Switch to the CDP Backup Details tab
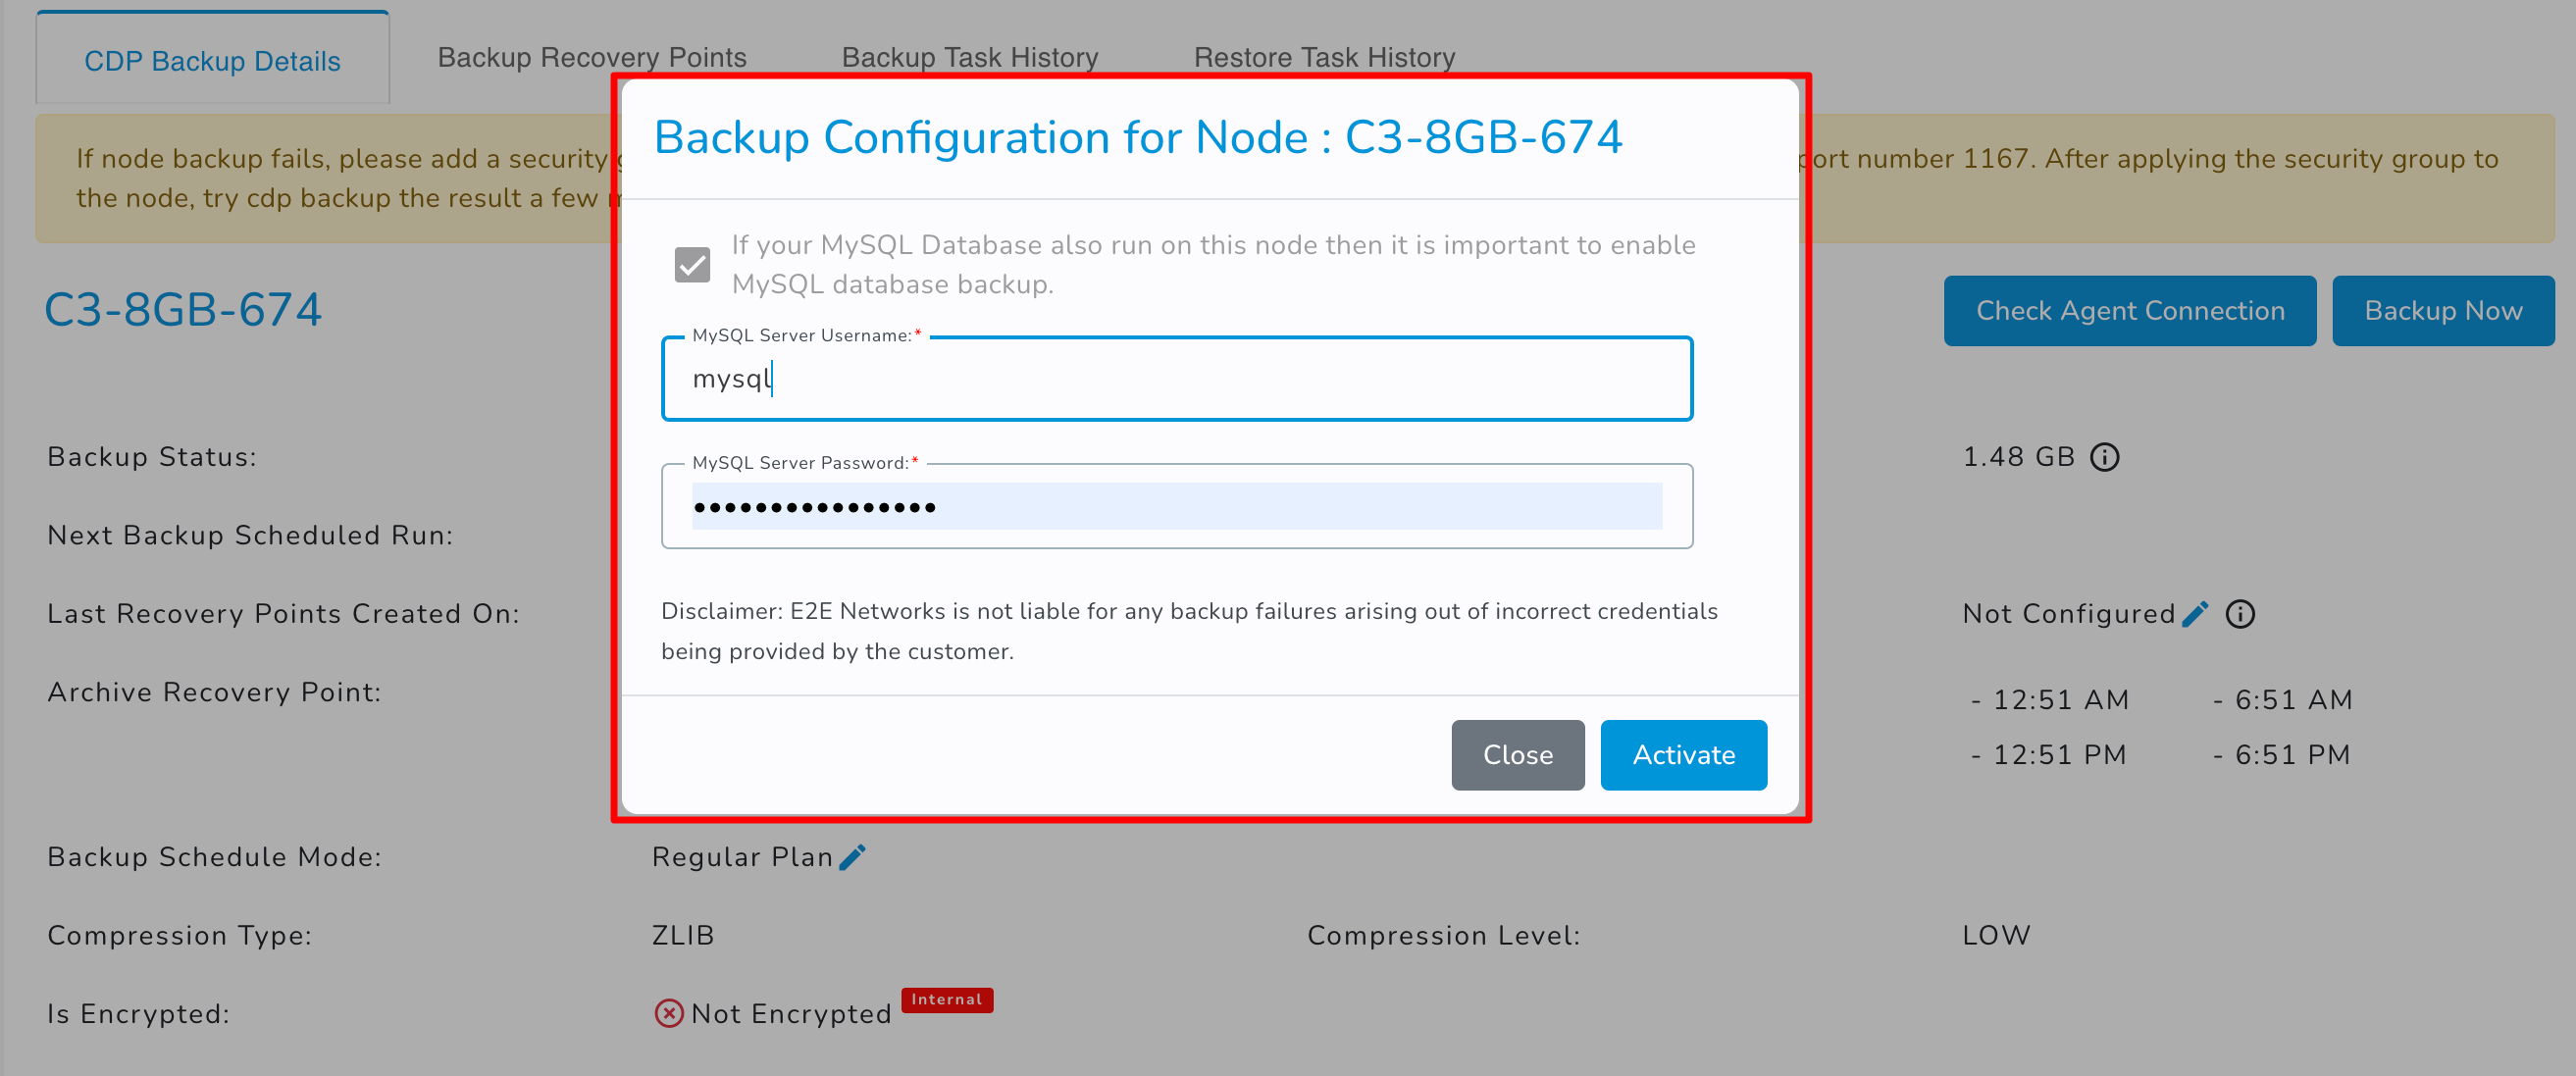The image size is (2576, 1076). 212,60
